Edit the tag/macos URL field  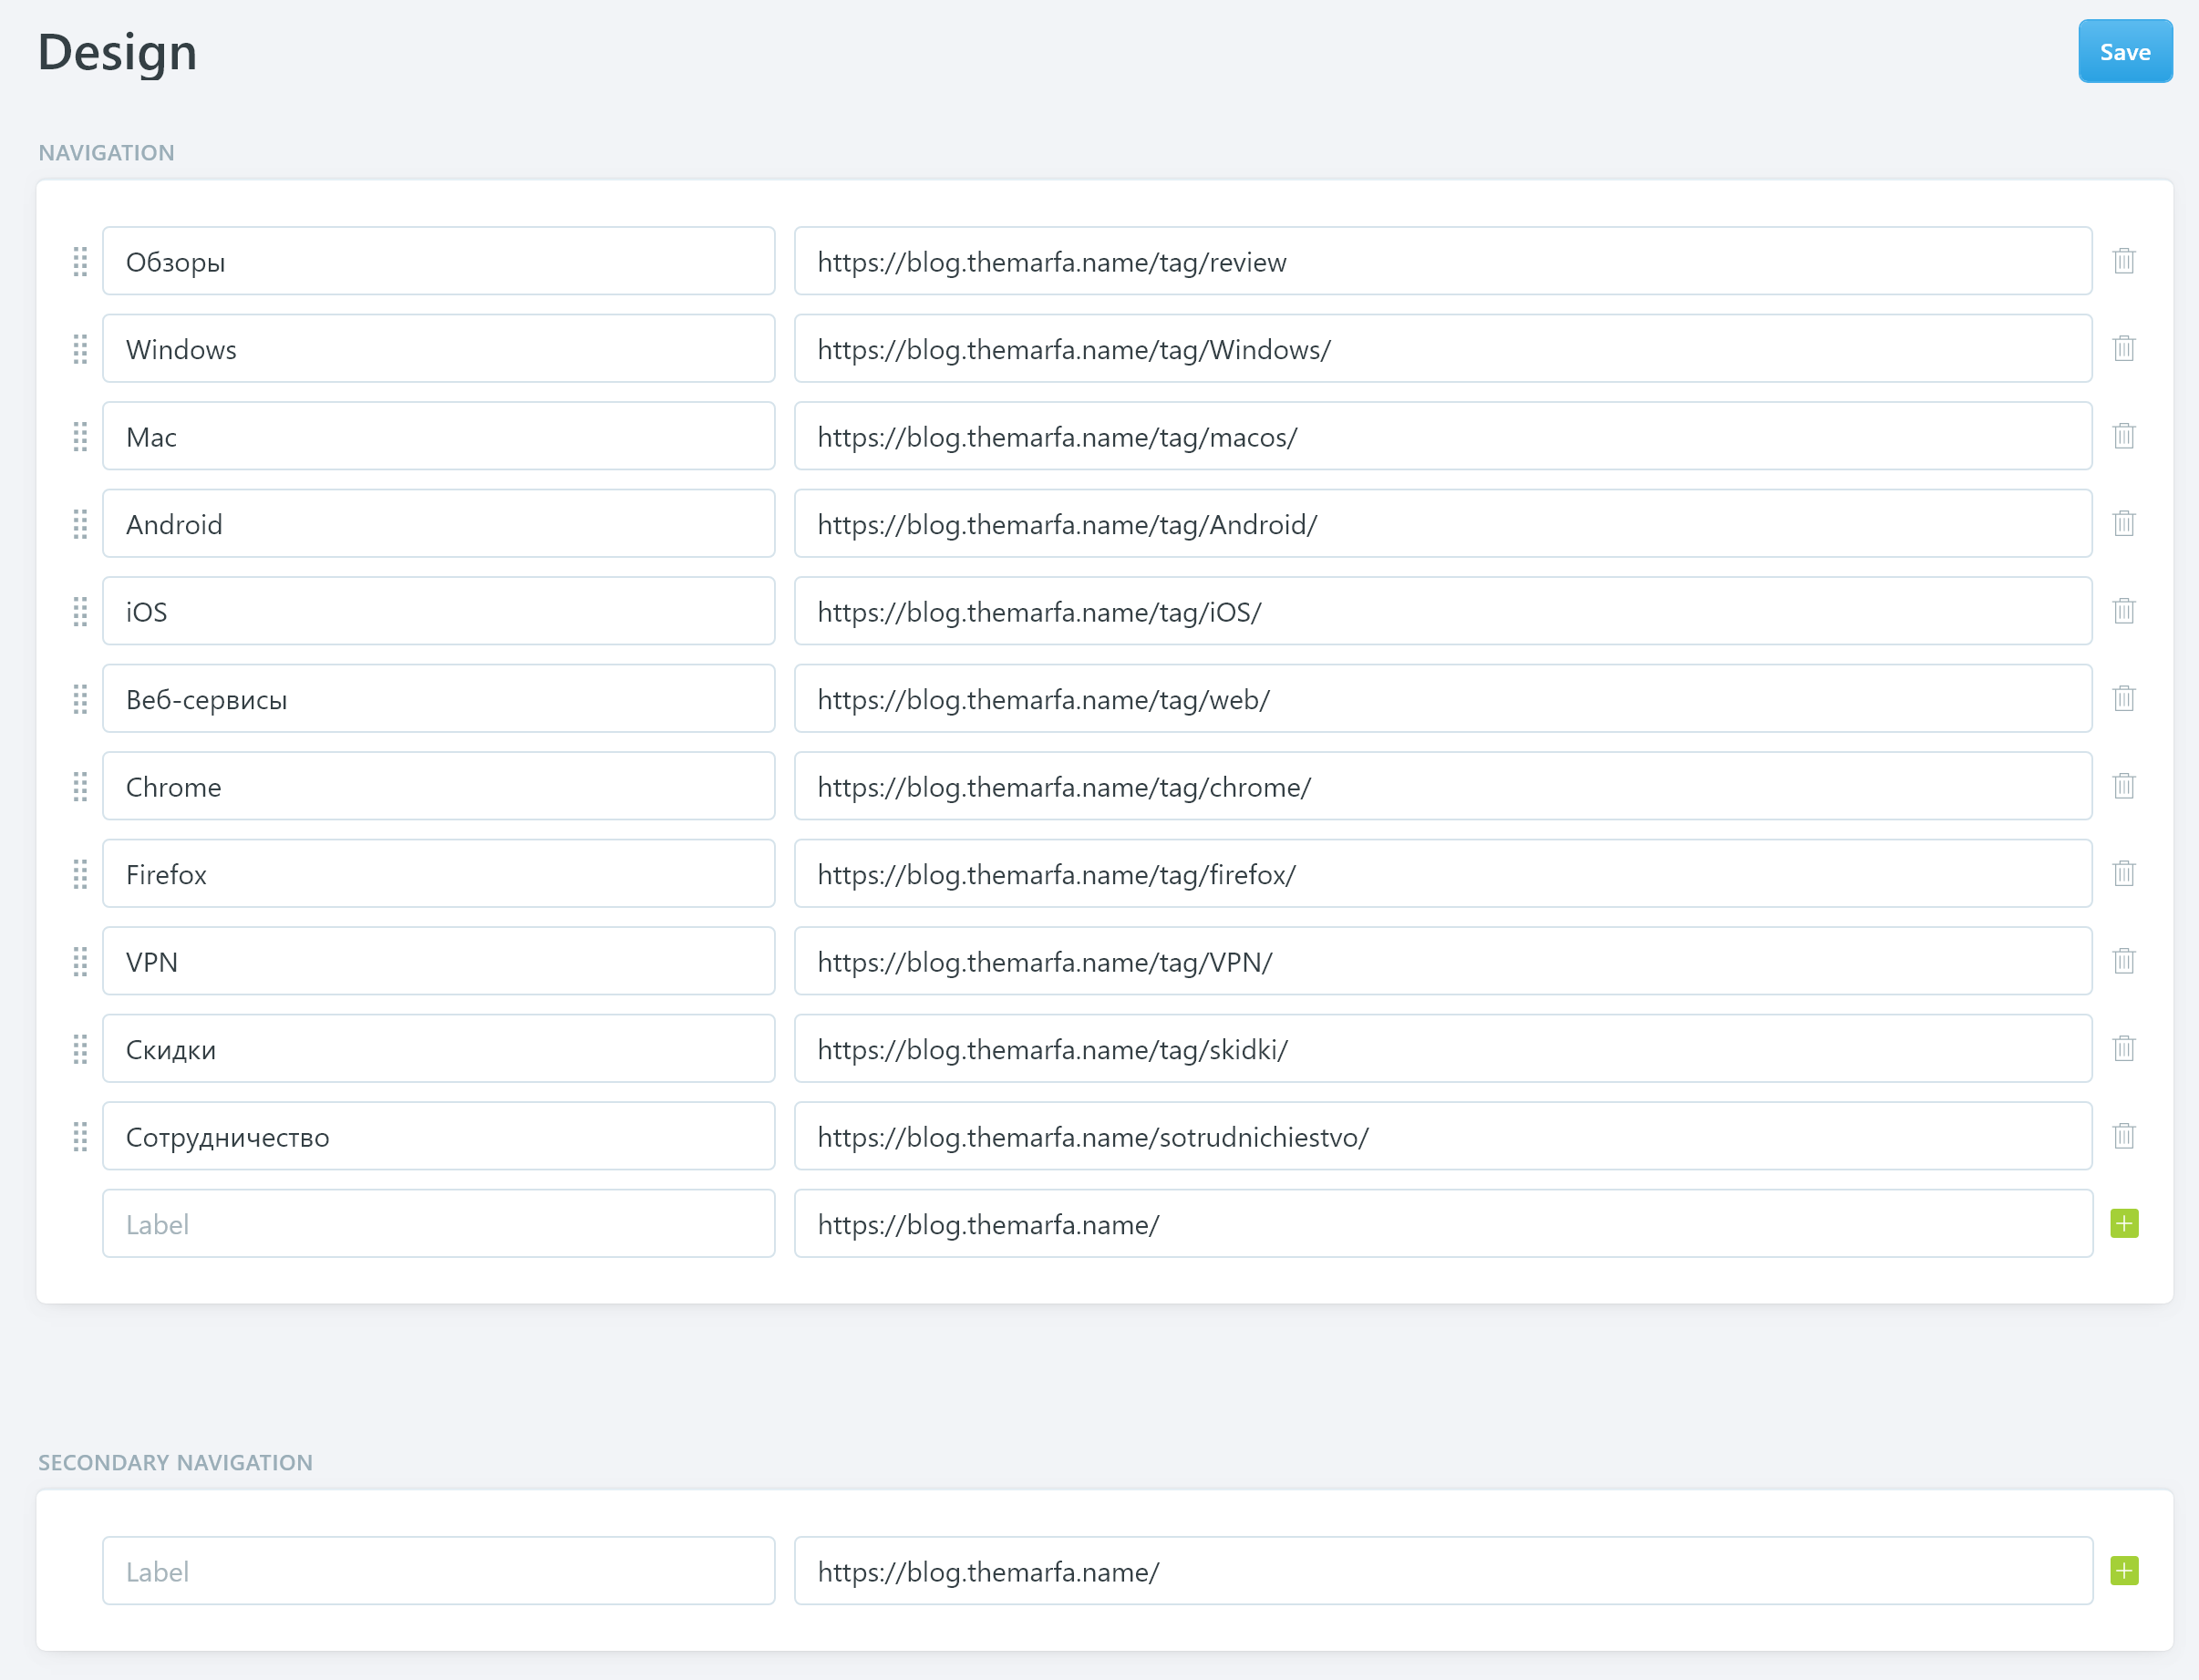1441,436
